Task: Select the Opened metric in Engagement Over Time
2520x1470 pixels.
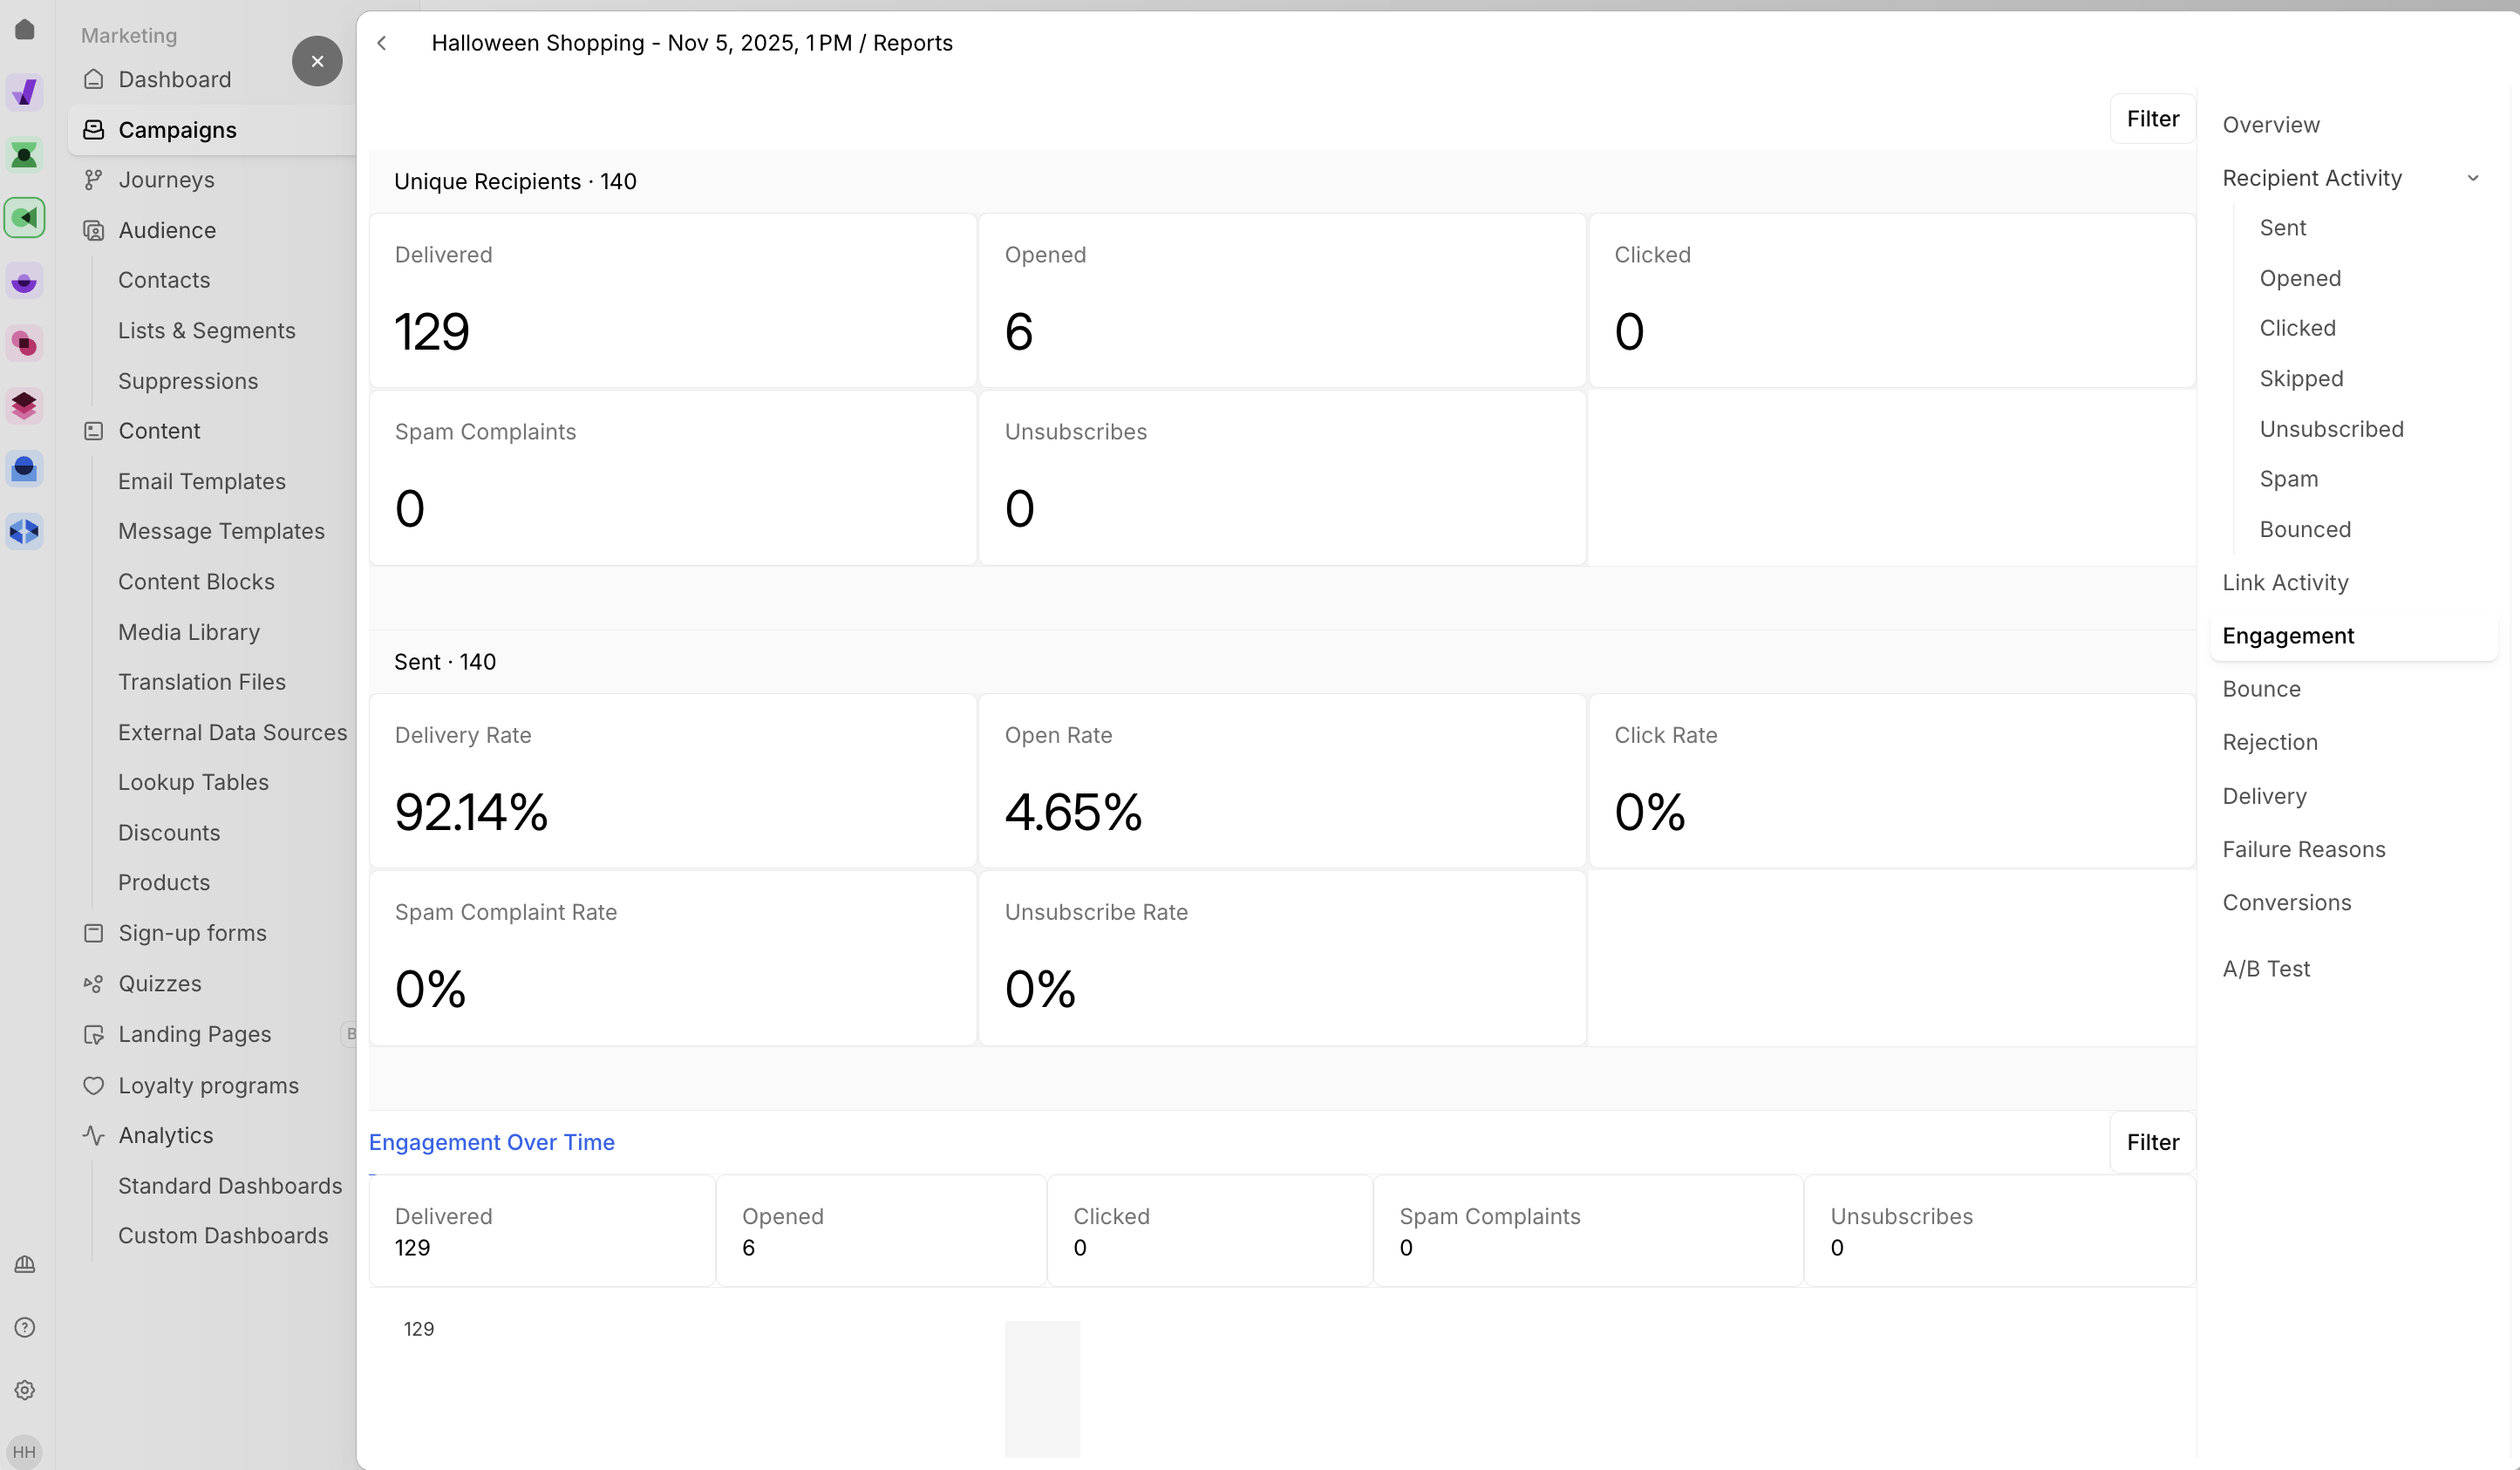Action: [x=880, y=1231]
